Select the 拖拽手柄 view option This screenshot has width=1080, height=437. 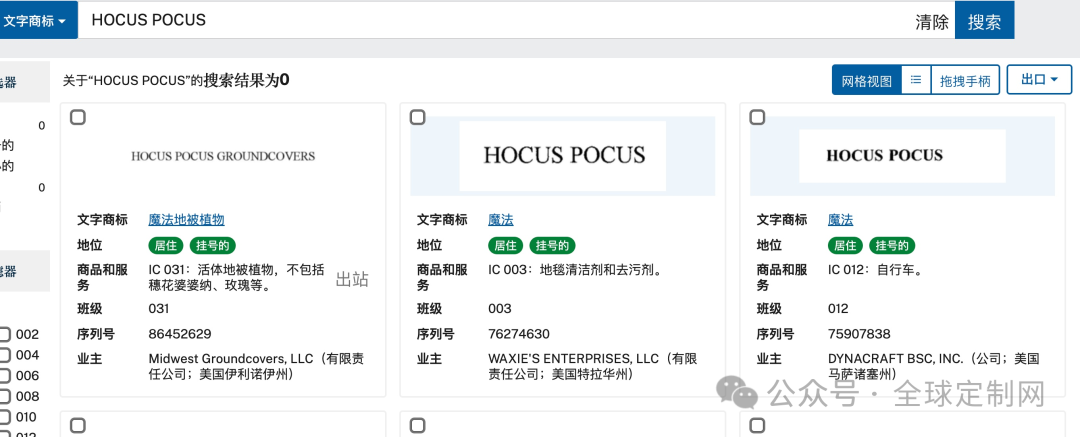[965, 81]
